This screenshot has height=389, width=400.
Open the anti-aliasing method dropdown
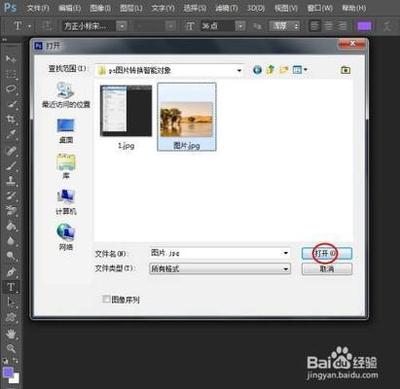coord(285,26)
